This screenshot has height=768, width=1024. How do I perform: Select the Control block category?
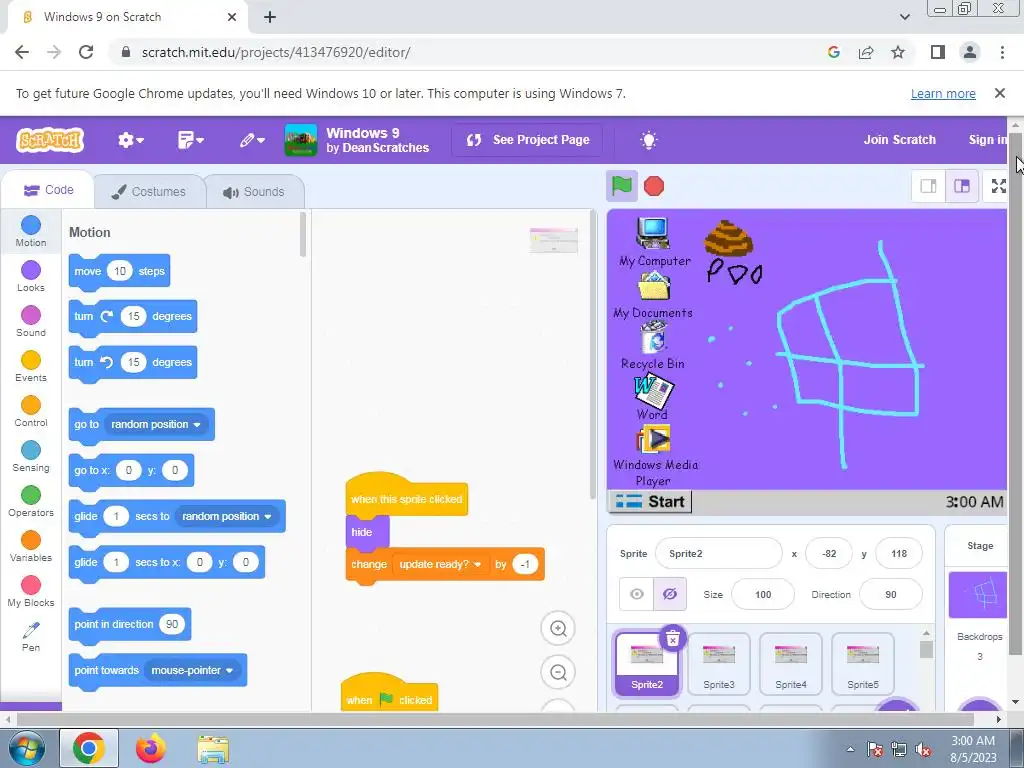(31, 411)
